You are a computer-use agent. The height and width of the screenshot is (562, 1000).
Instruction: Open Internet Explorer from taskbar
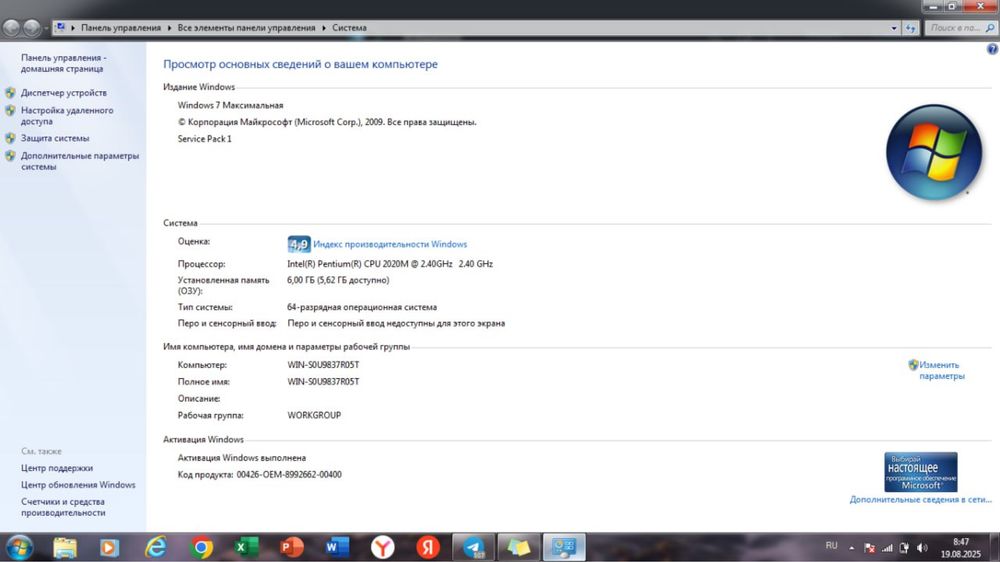point(155,547)
